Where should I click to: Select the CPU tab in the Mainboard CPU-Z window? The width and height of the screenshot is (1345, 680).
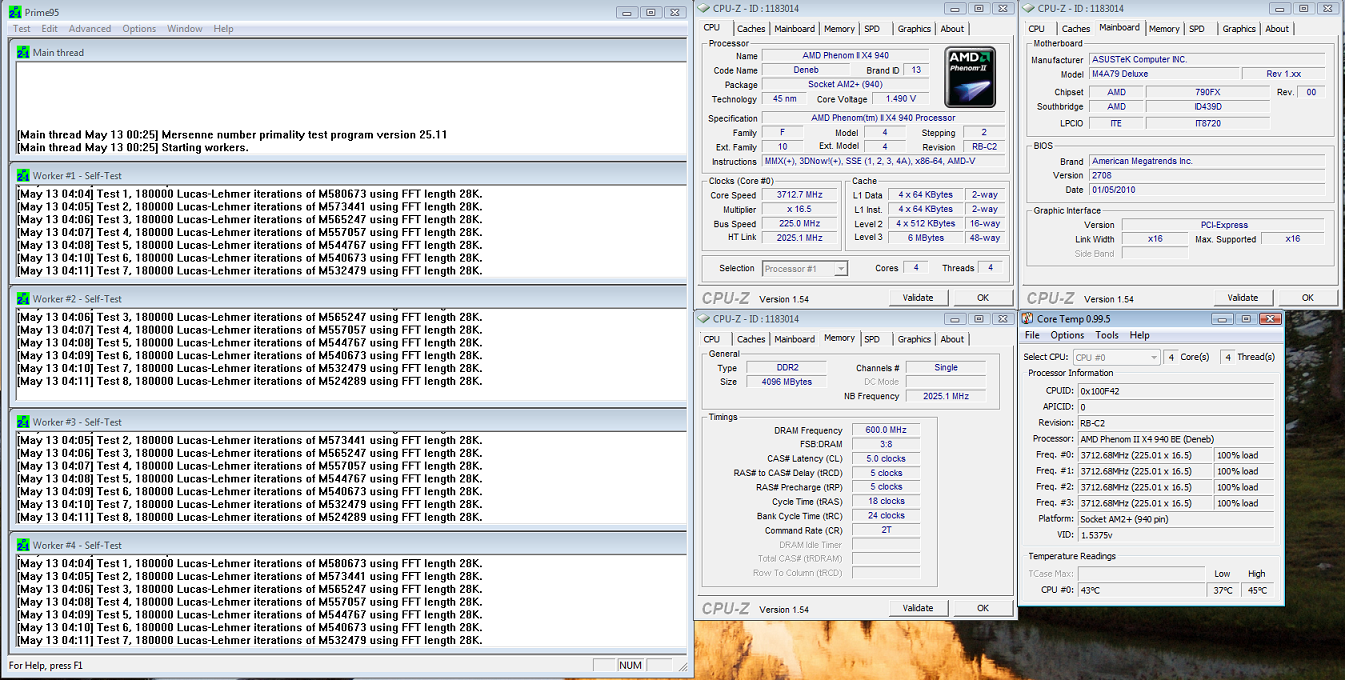tap(1036, 29)
